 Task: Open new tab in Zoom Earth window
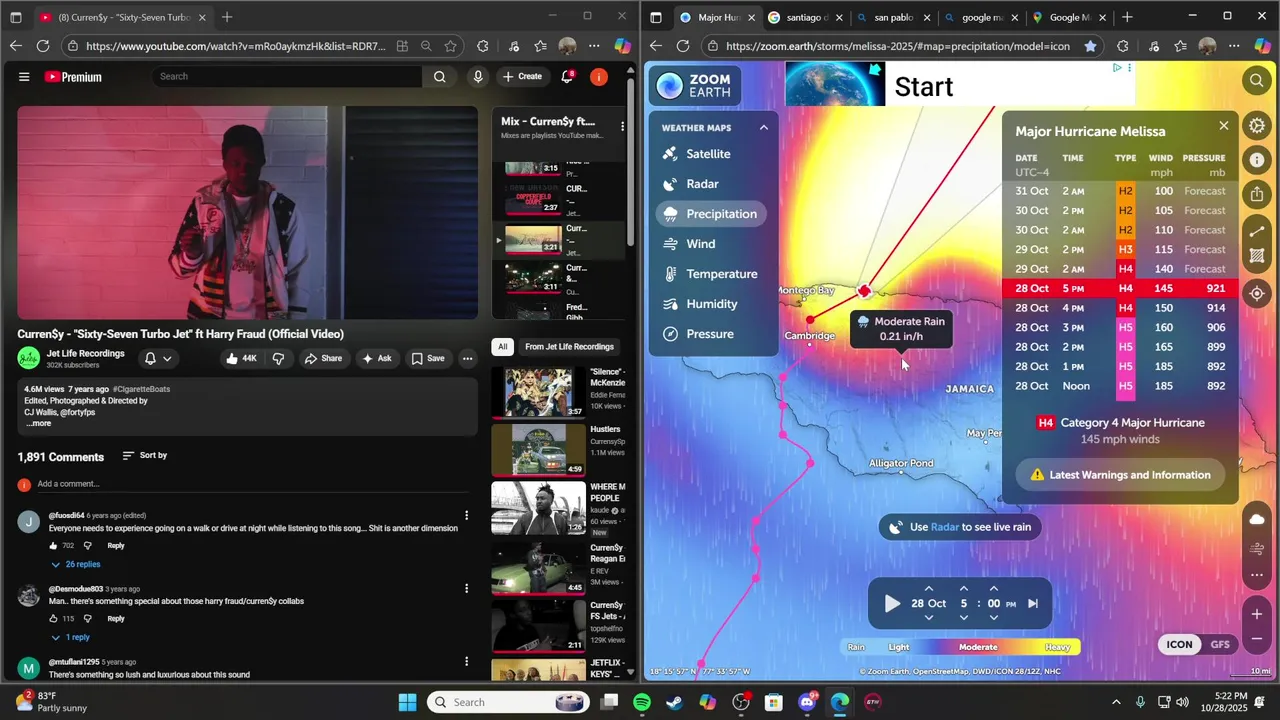pos(1127,17)
